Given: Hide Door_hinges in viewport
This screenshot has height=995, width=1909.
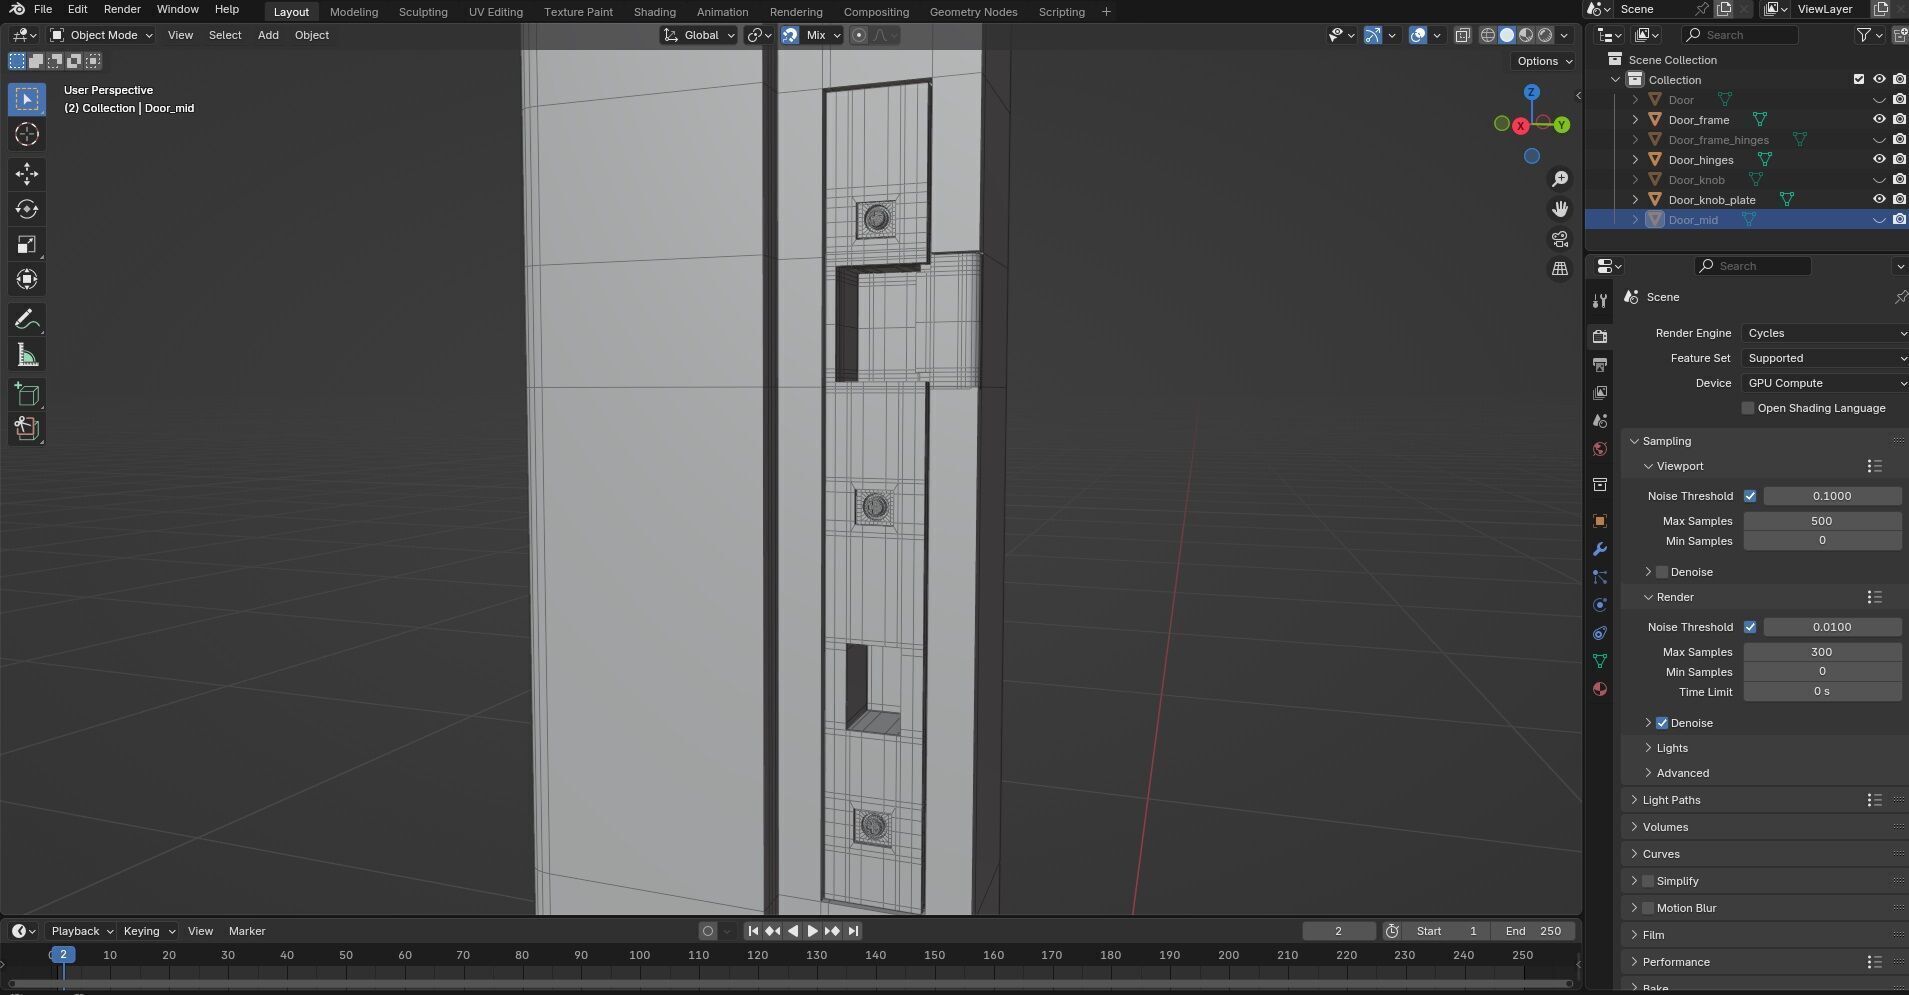Looking at the screenshot, I should click(1879, 160).
